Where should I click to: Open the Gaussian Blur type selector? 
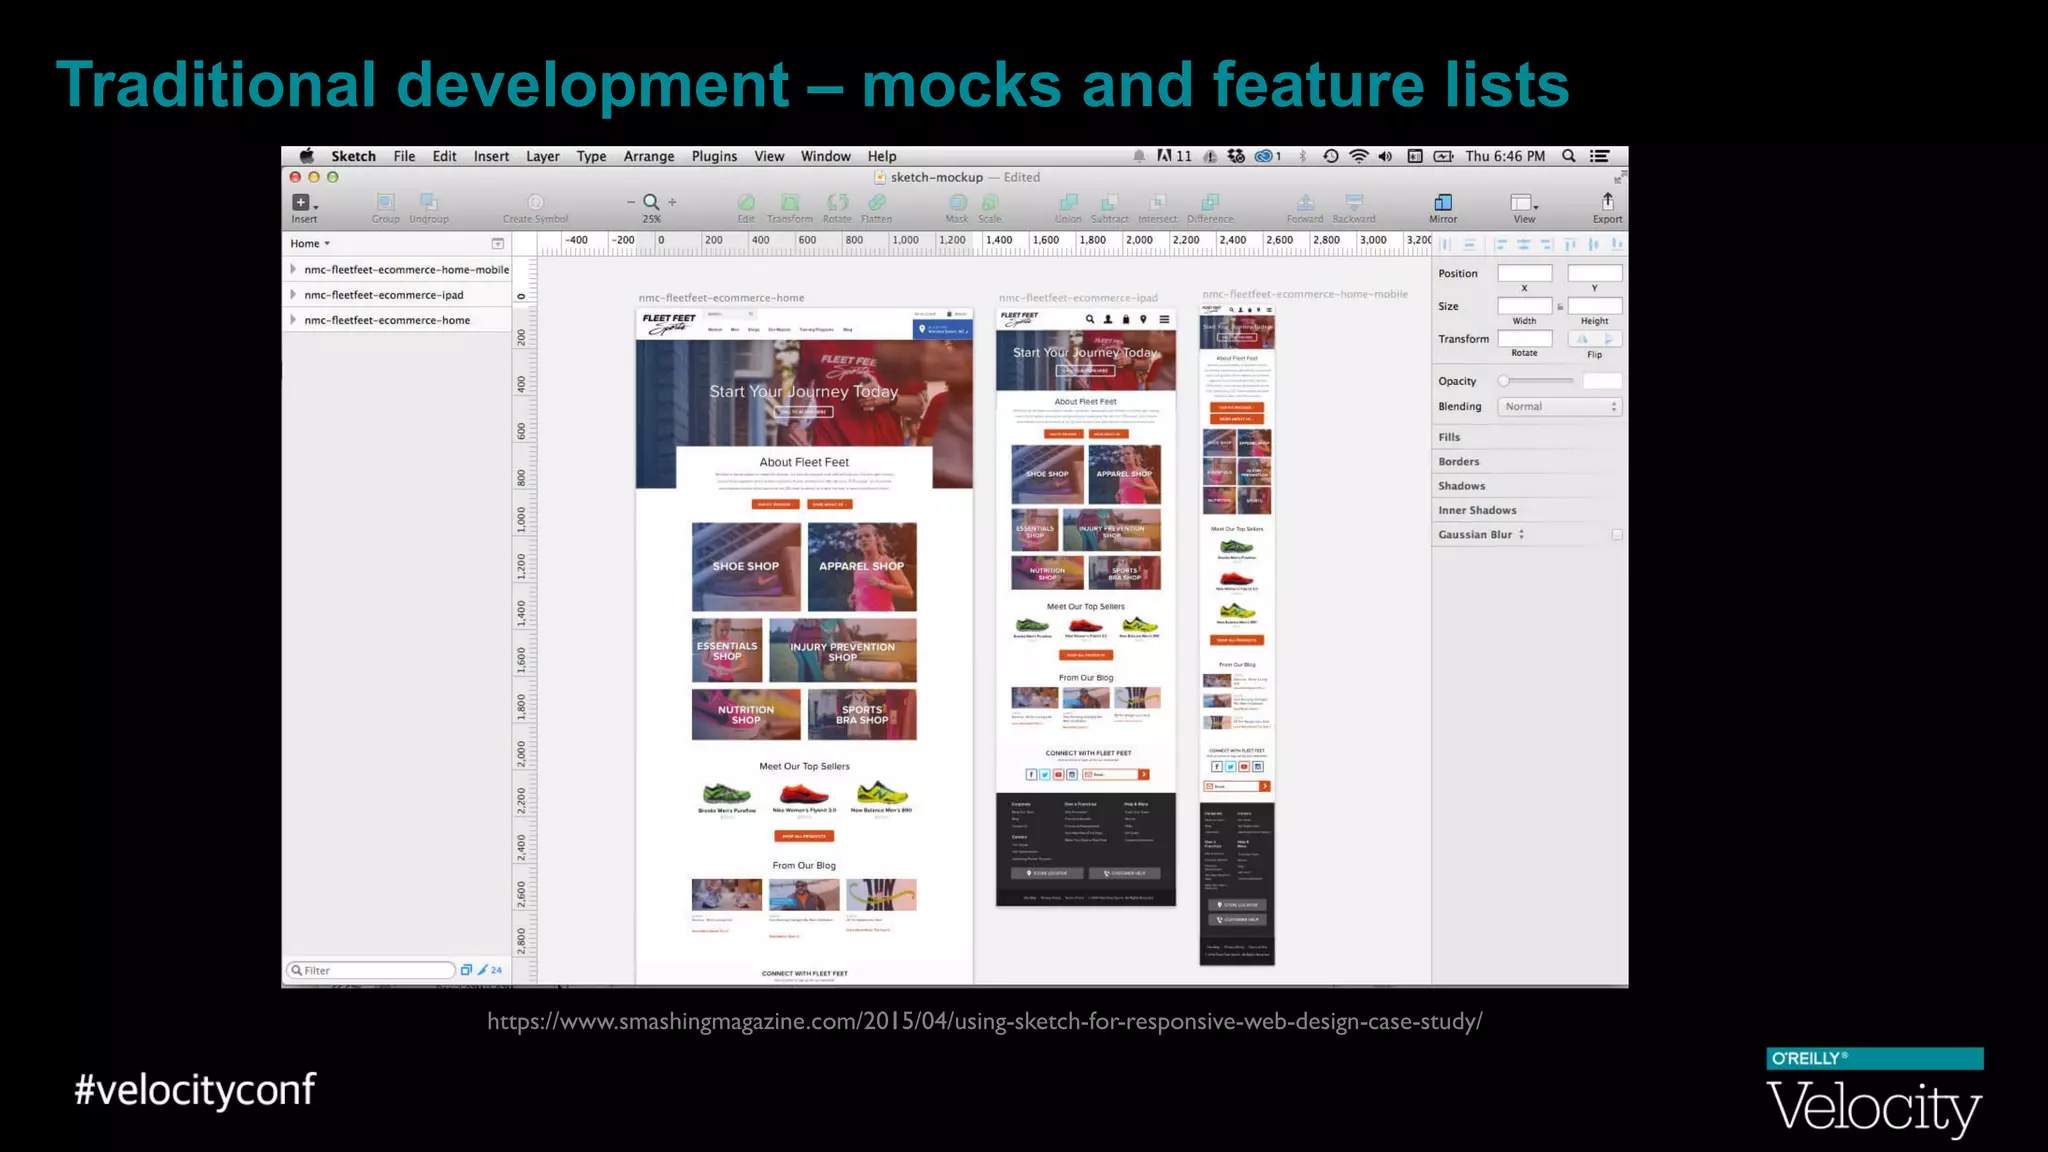1521,534
